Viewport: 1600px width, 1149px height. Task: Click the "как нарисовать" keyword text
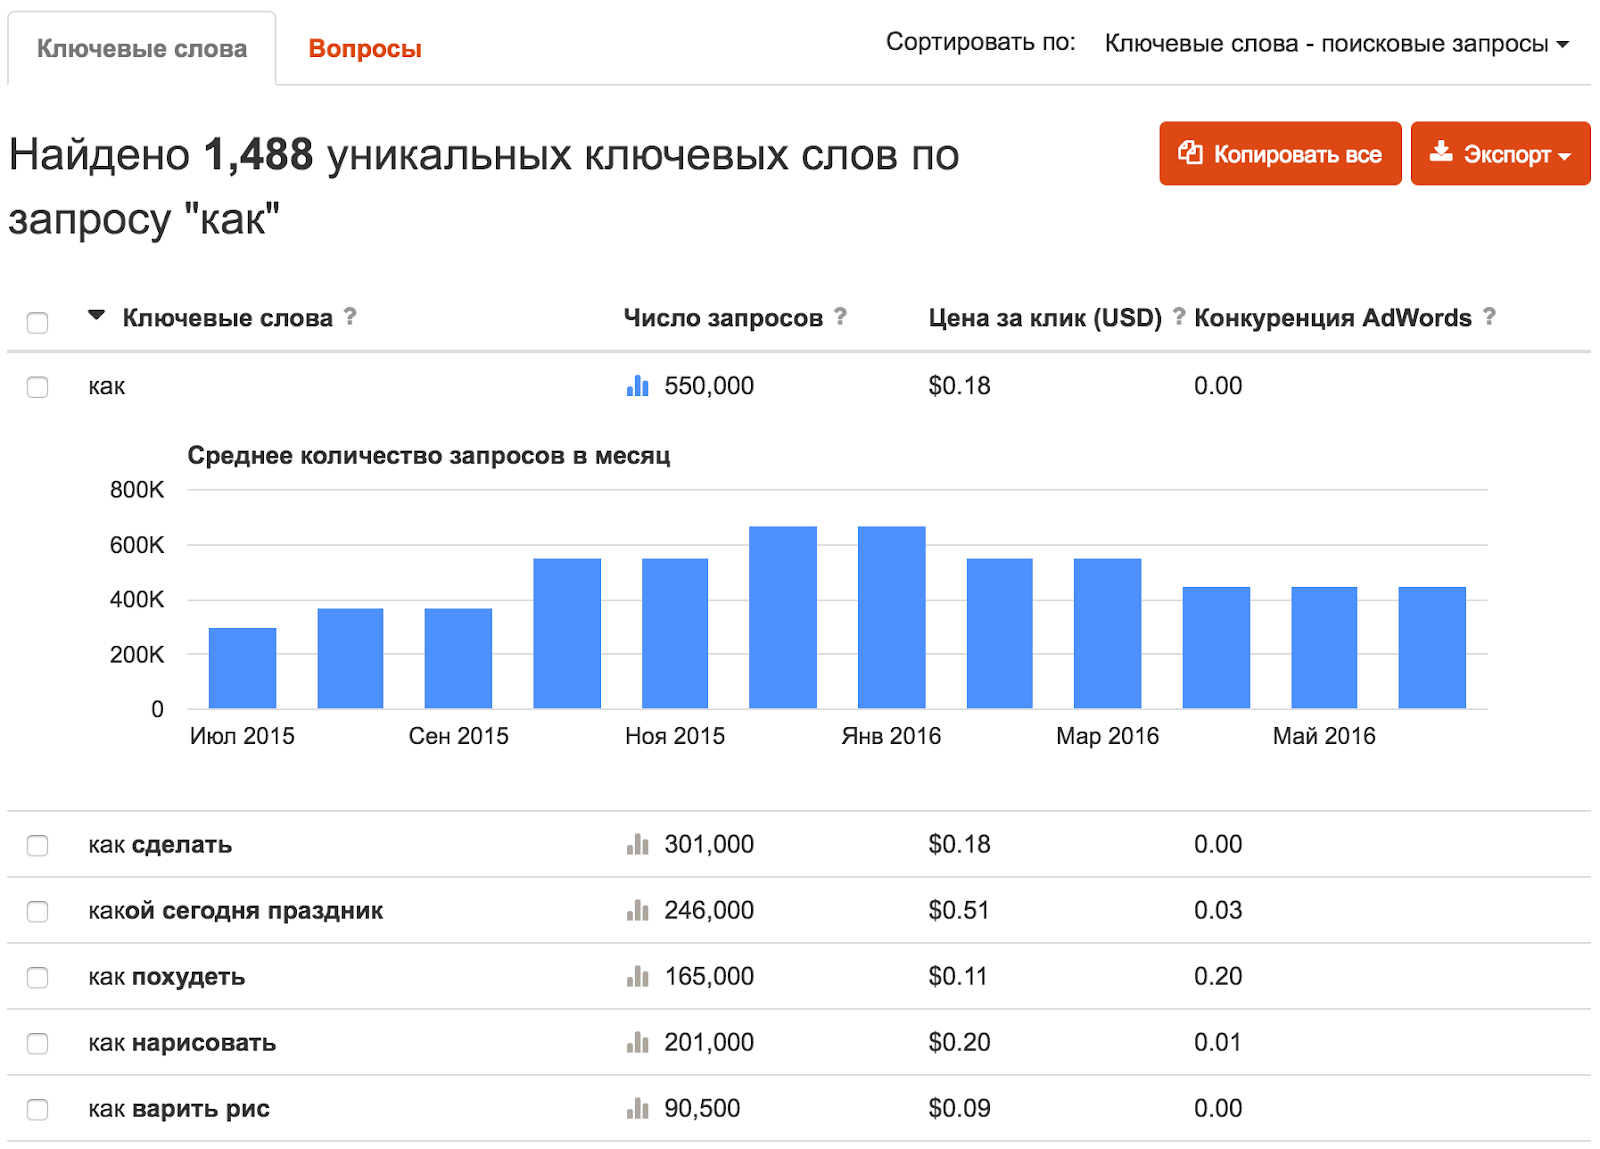(182, 1043)
